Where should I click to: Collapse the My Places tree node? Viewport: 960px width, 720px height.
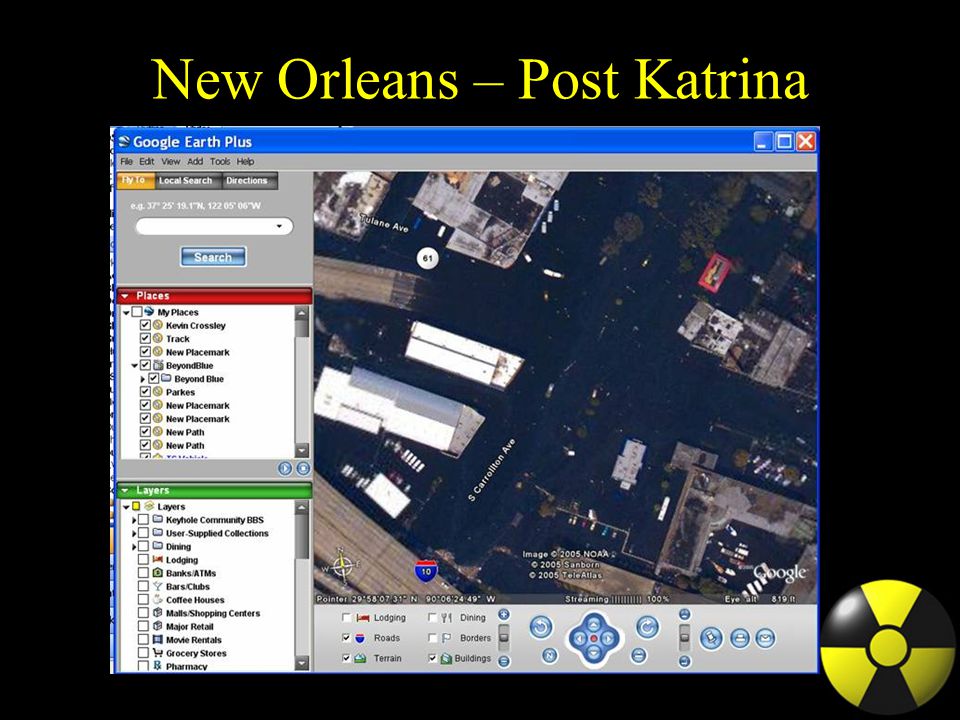point(126,312)
